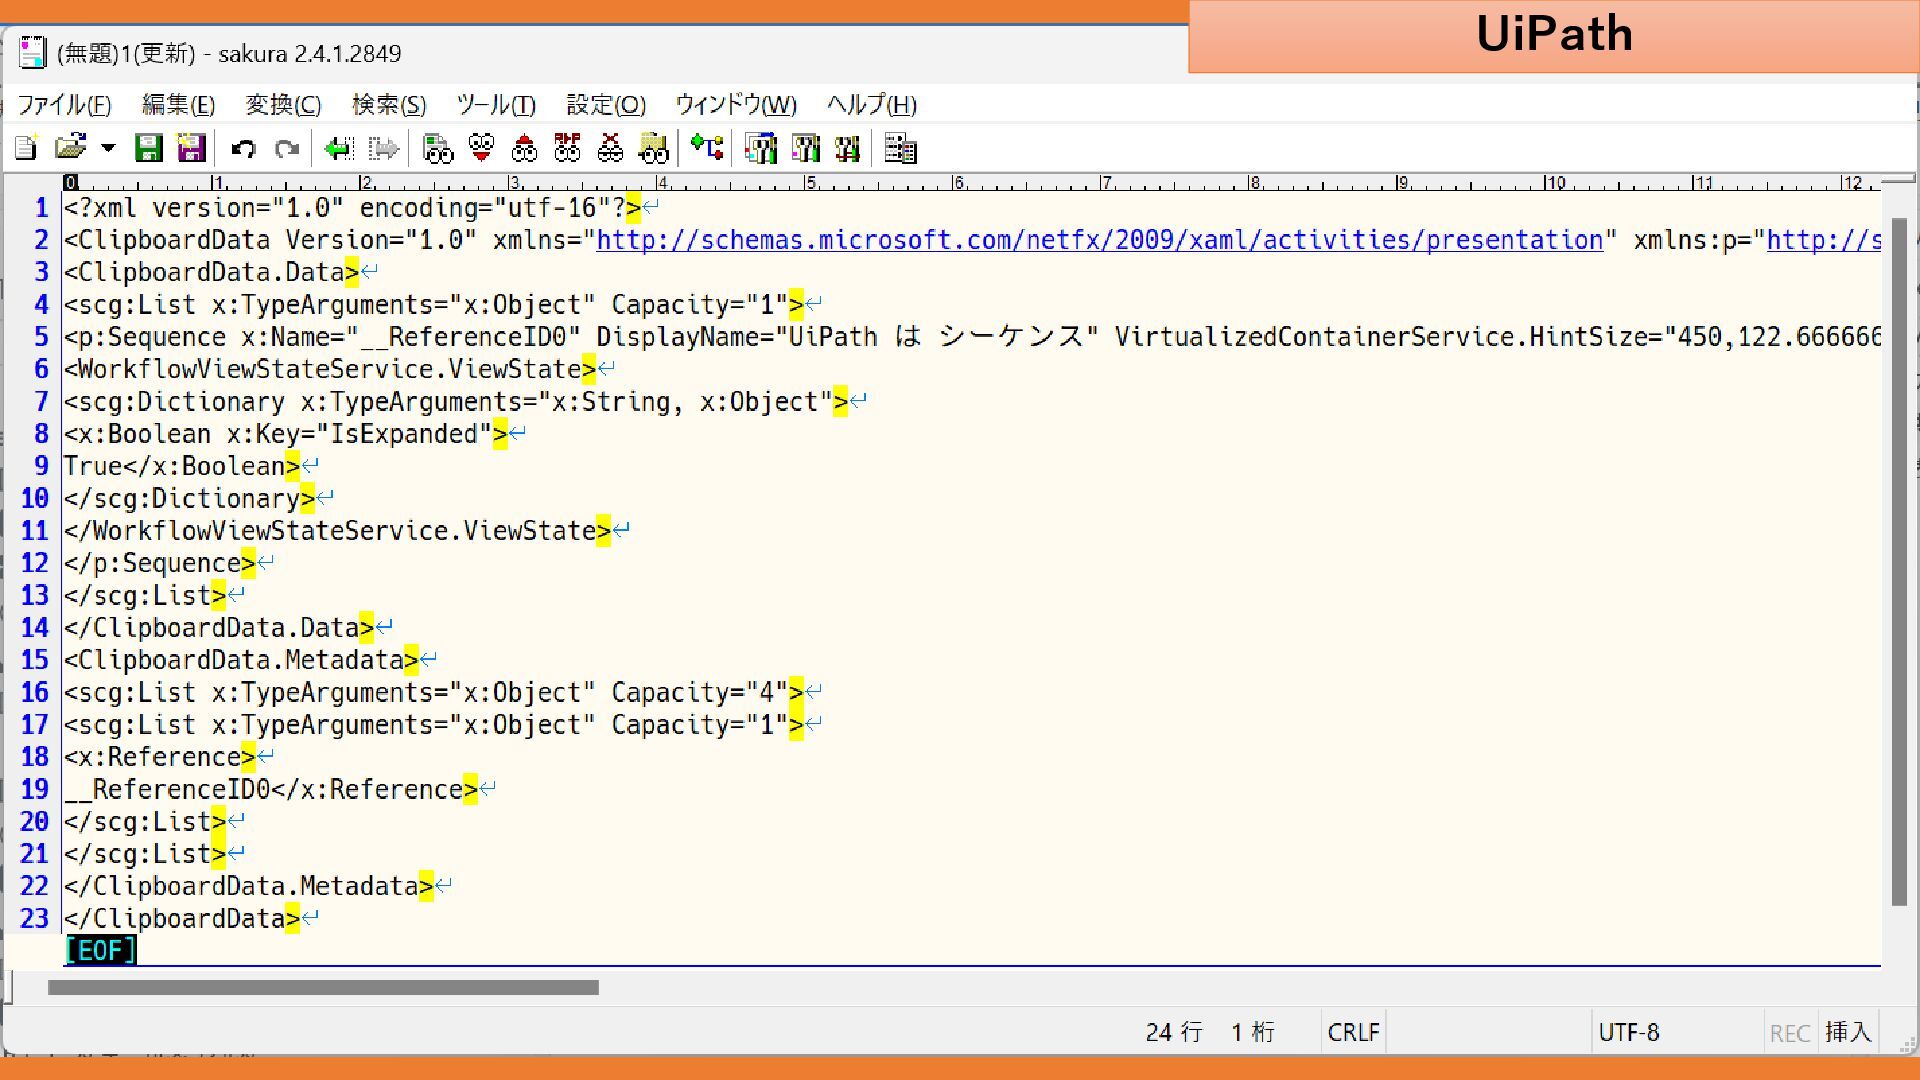Undo the last edit via toolbar
The width and height of the screenshot is (1920, 1080).
click(243, 149)
